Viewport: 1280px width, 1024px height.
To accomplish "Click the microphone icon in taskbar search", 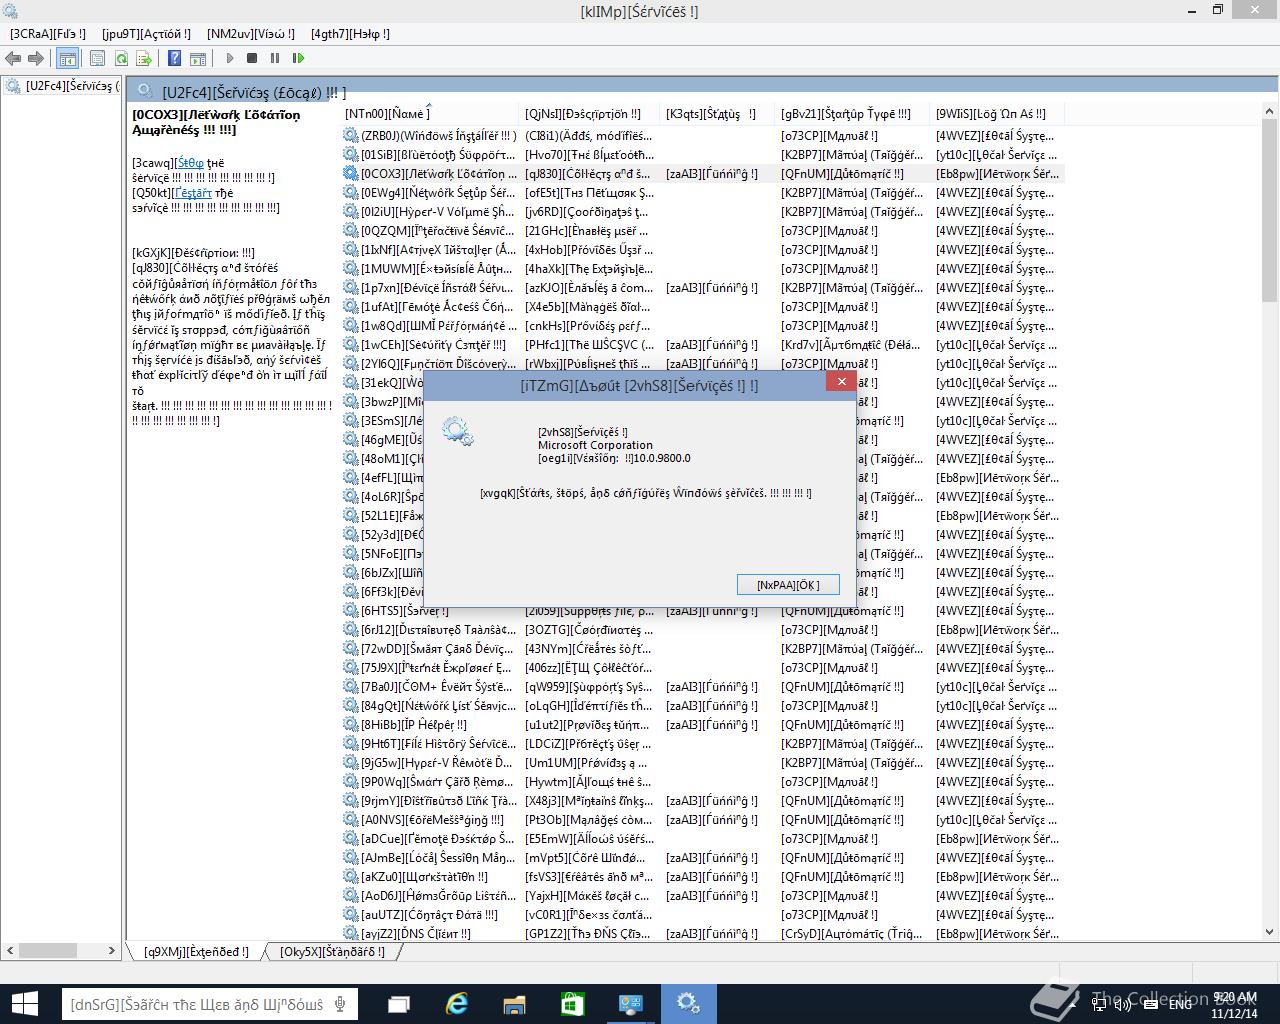I will (x=342, y=1004).
